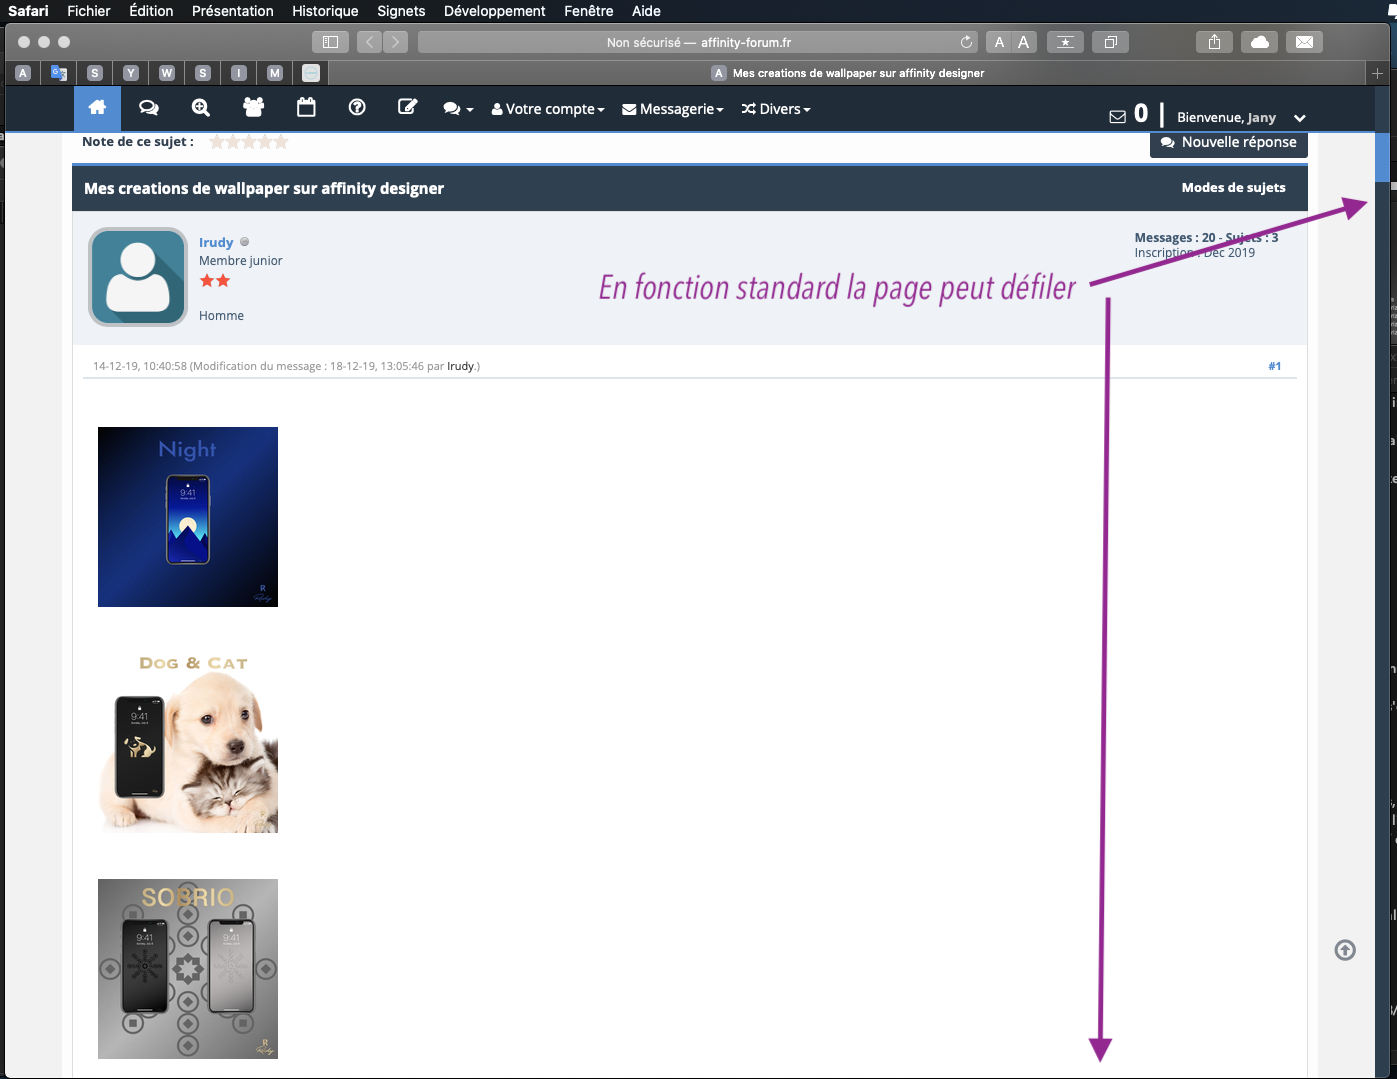Viewport: 1397px width, 1079px height.
Task: Open the Votre compte dropdown
Action: (x=548, y=109)
